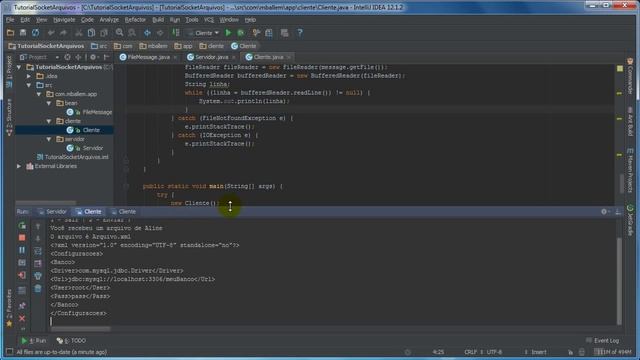Click the Project panel horizontal scrollbar
This screenshot has height=360, width=640.
click(46, 202)
